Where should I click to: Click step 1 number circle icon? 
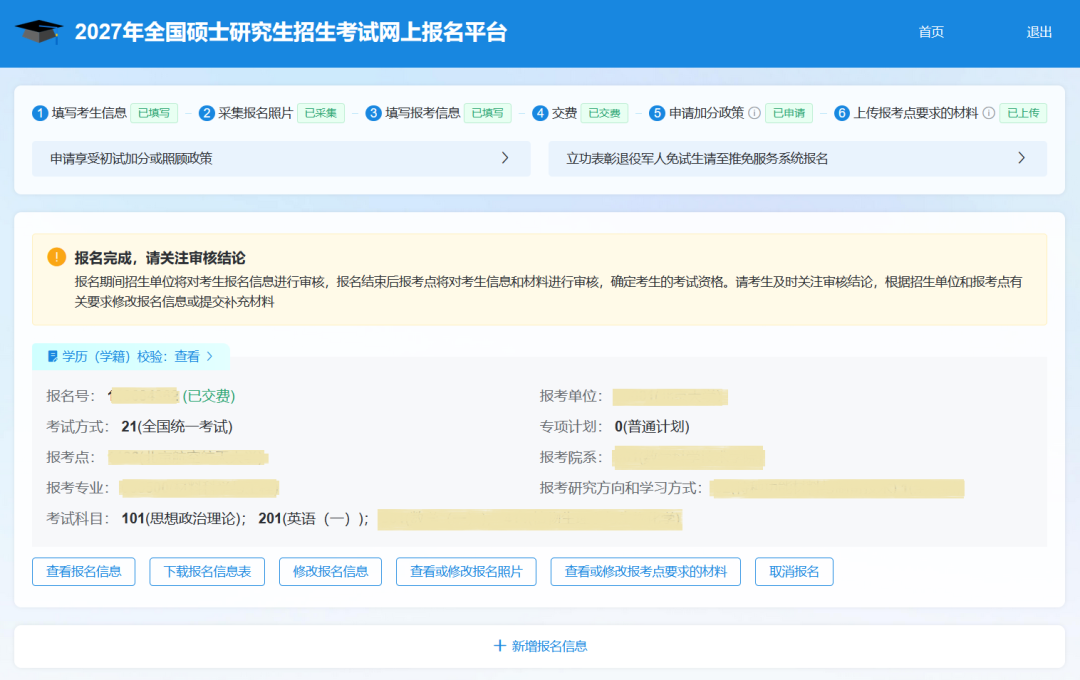tap(40, 113)
